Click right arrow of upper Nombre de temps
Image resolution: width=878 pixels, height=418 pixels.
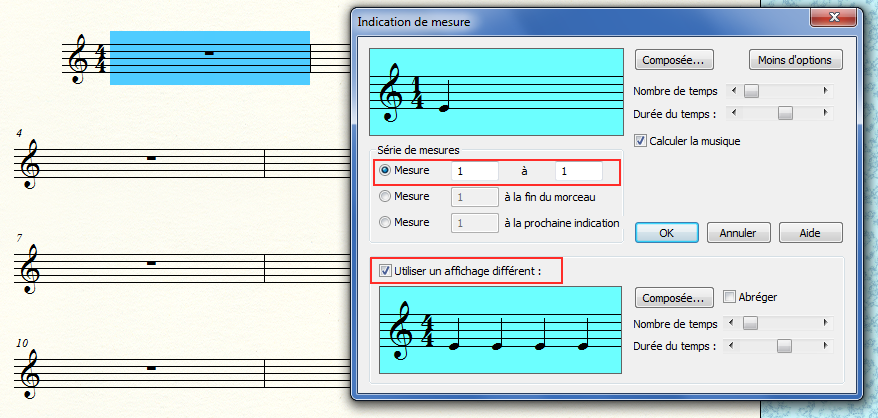(x=825, y=91)
